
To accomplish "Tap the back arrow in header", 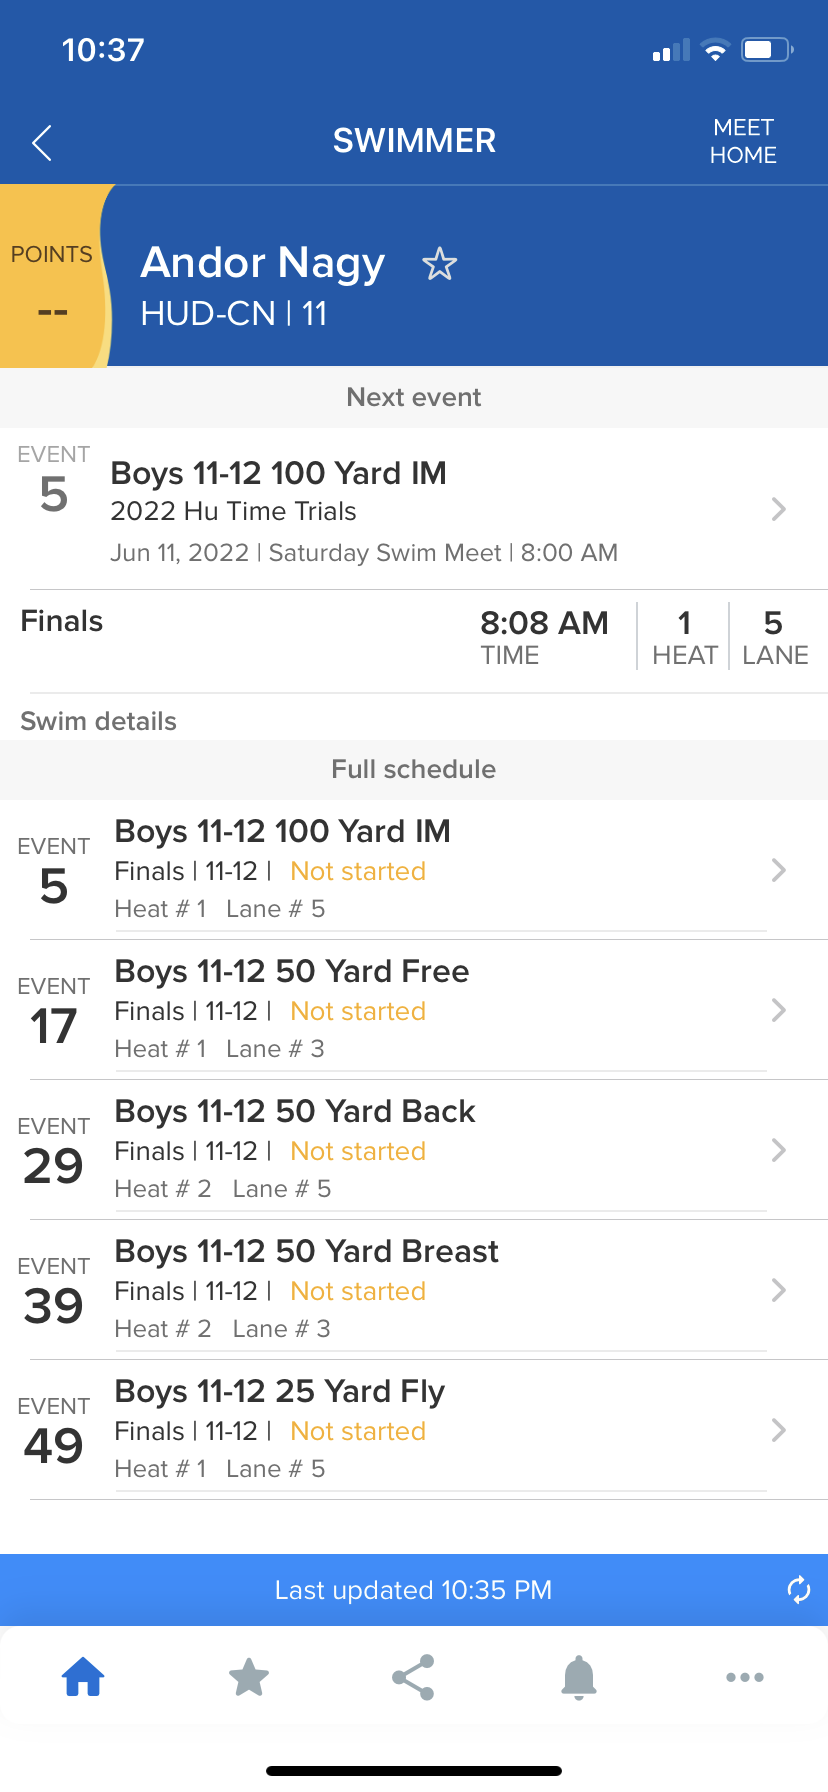I will pos(42,143).
